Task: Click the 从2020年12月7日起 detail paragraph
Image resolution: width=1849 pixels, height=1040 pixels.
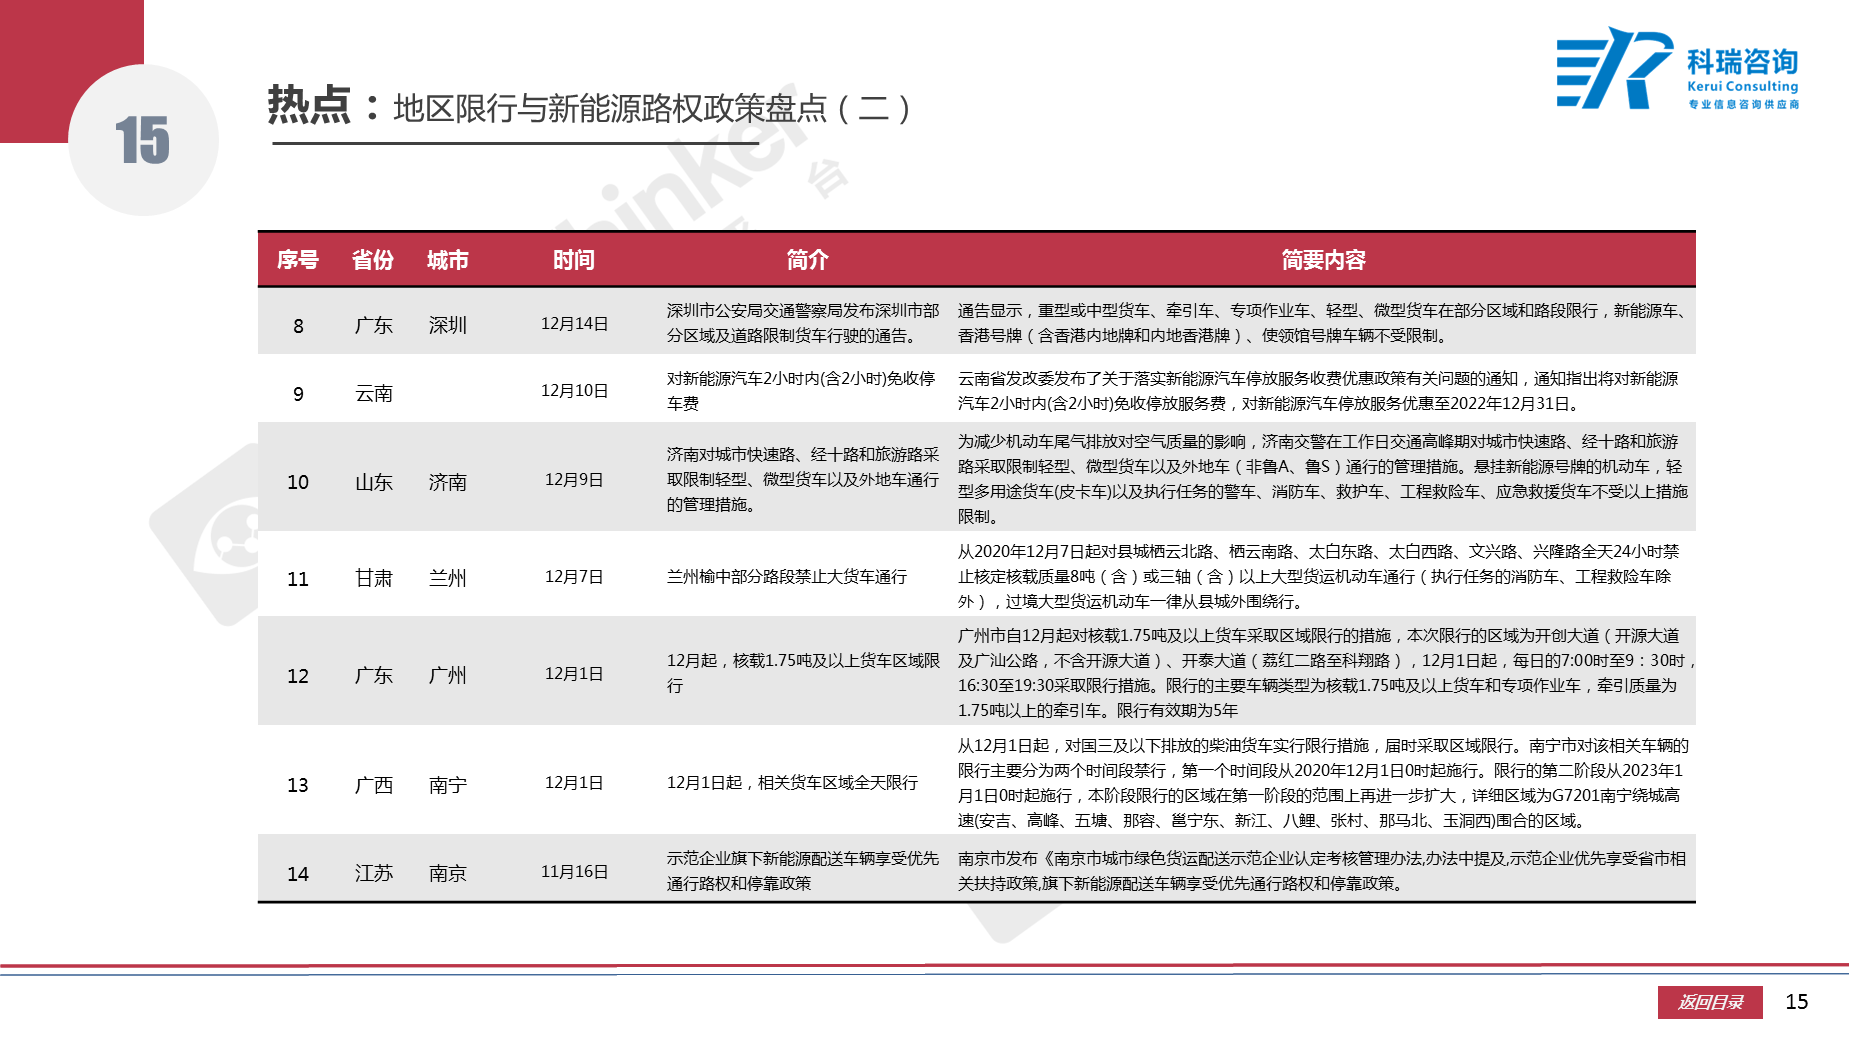Action: [x=1318, y=577]
